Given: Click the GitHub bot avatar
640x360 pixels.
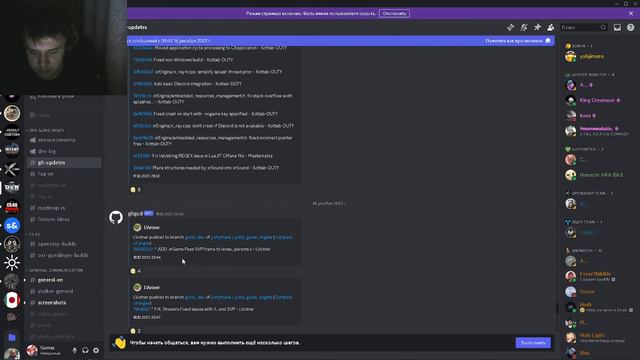Looking at the screenshot, I should coord(116,217).
